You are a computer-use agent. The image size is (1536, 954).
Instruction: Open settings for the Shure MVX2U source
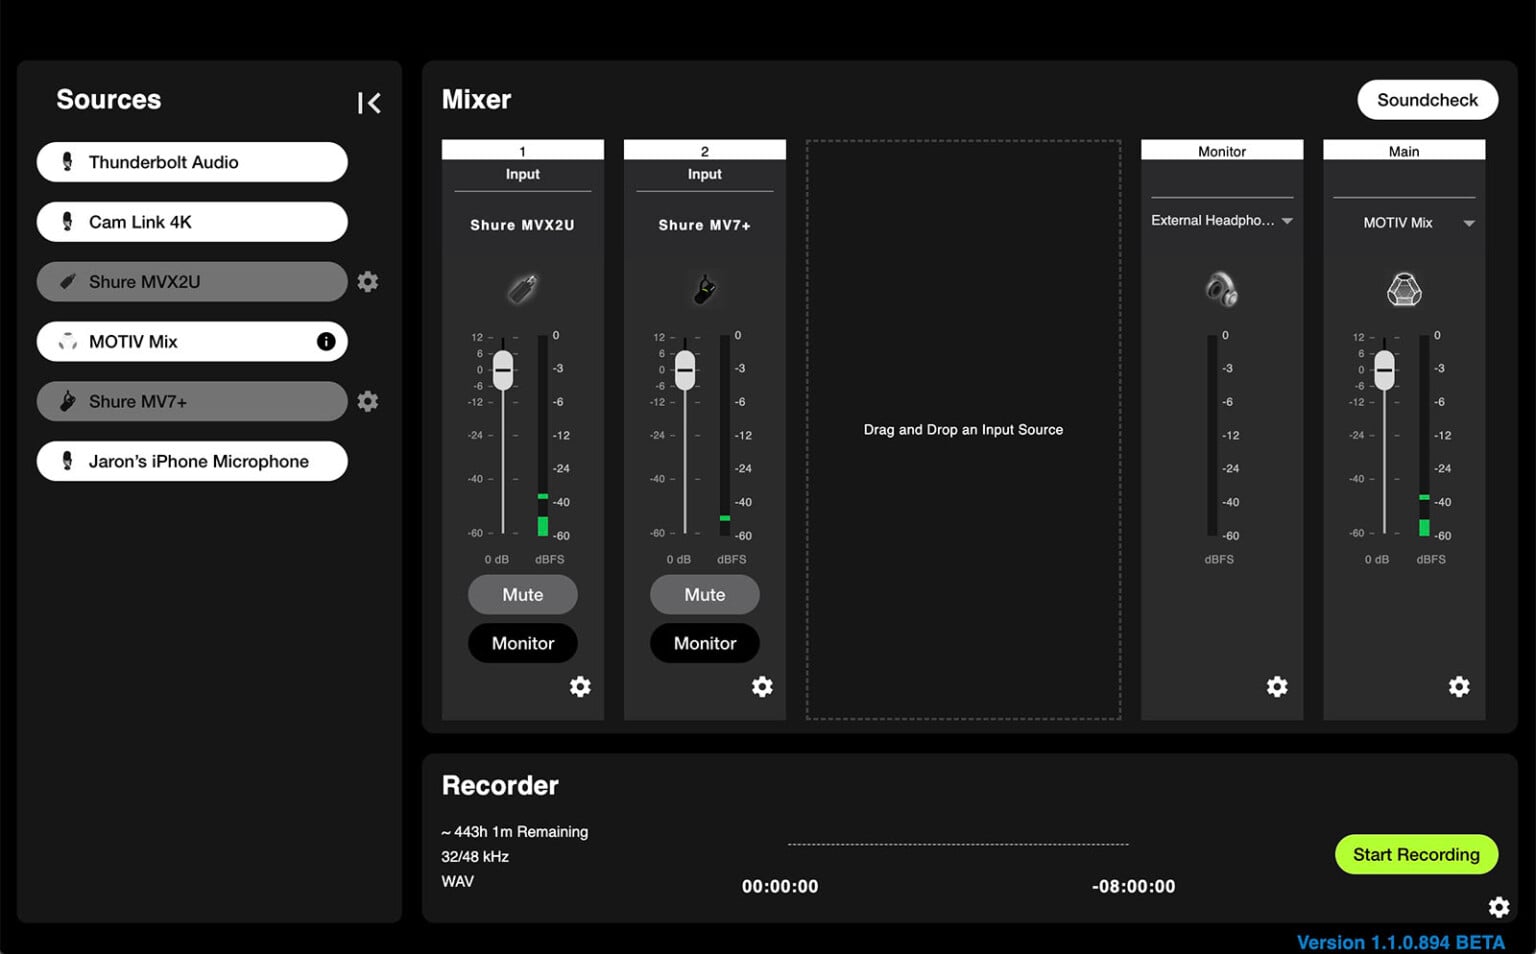pos(367,282)
